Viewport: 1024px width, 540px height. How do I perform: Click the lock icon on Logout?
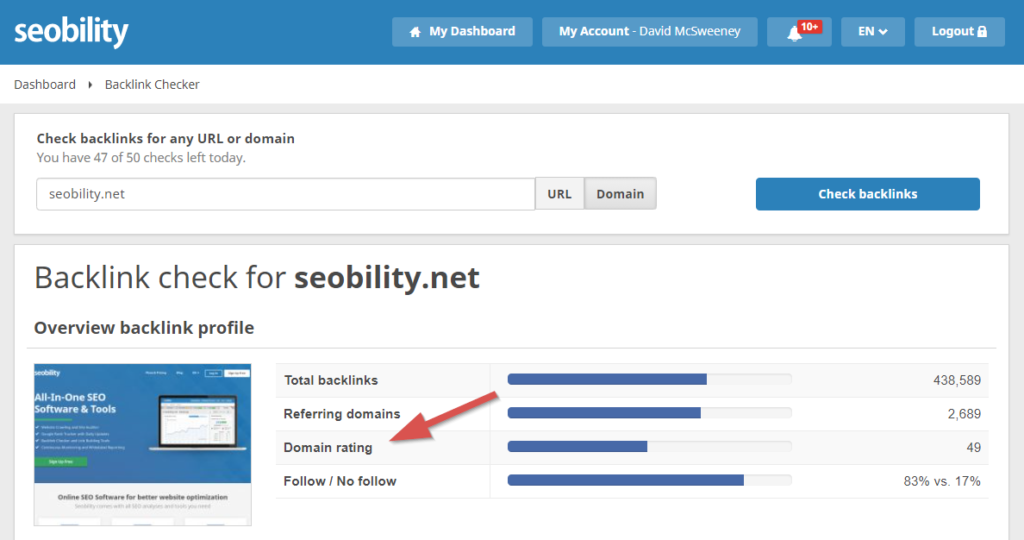click(x=982, y=31)
